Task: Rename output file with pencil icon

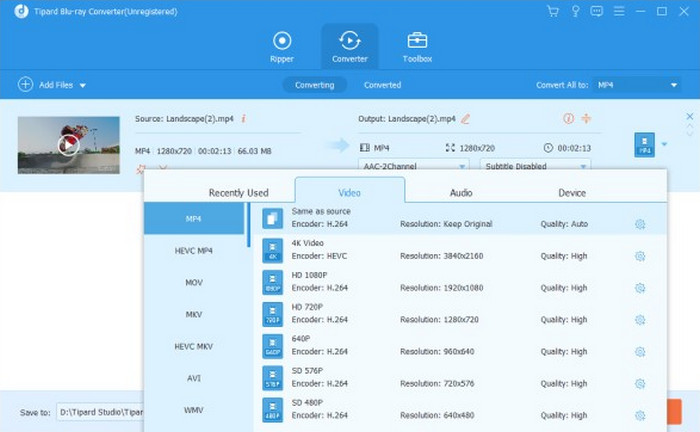Action: pyautogui.click(x=466, y=119)
